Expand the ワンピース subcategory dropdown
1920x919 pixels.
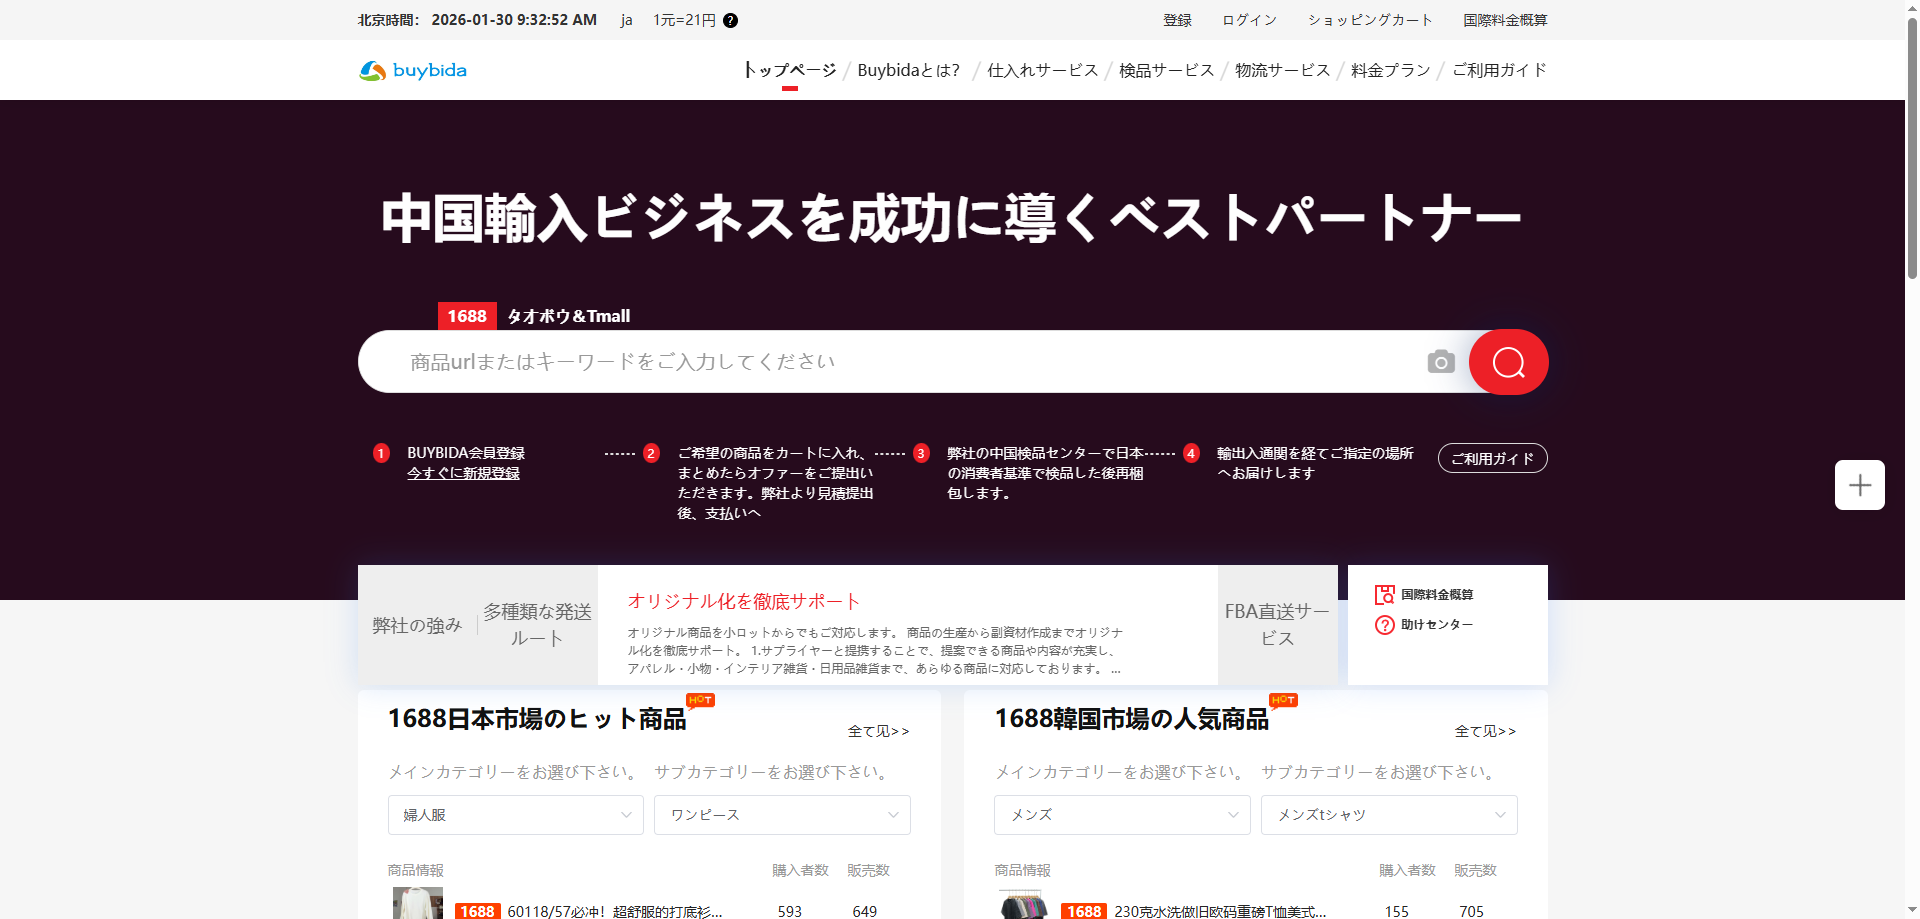(782, 815)
